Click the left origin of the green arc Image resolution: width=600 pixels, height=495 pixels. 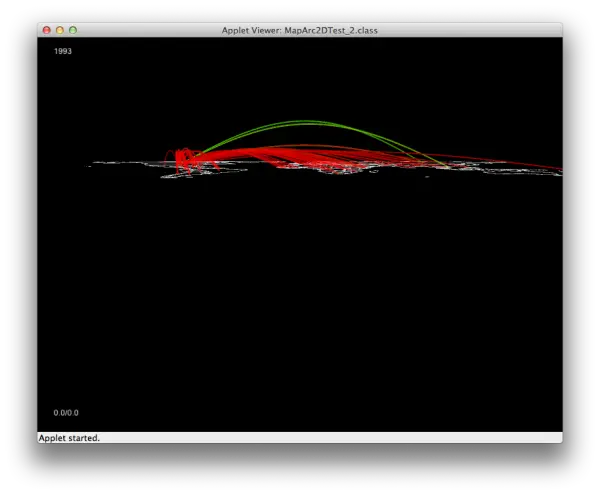click(197, 155)
